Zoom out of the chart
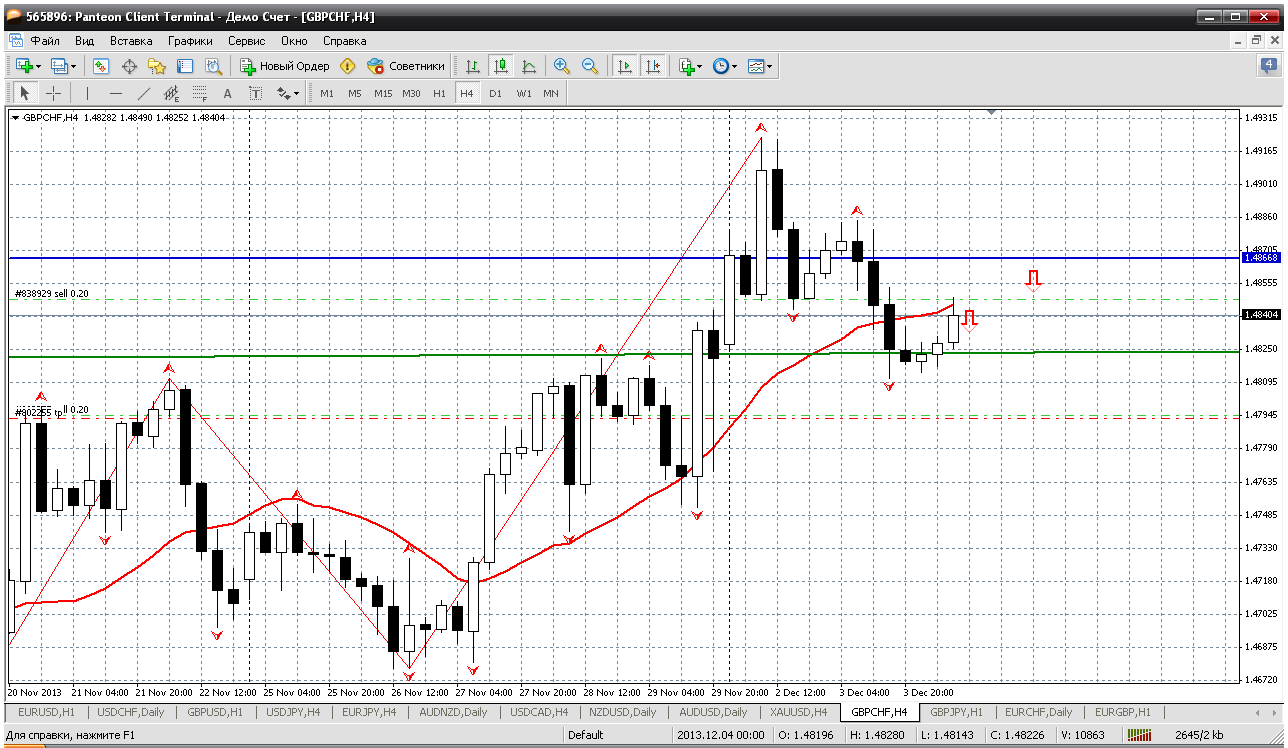 (x=590, y=66)
